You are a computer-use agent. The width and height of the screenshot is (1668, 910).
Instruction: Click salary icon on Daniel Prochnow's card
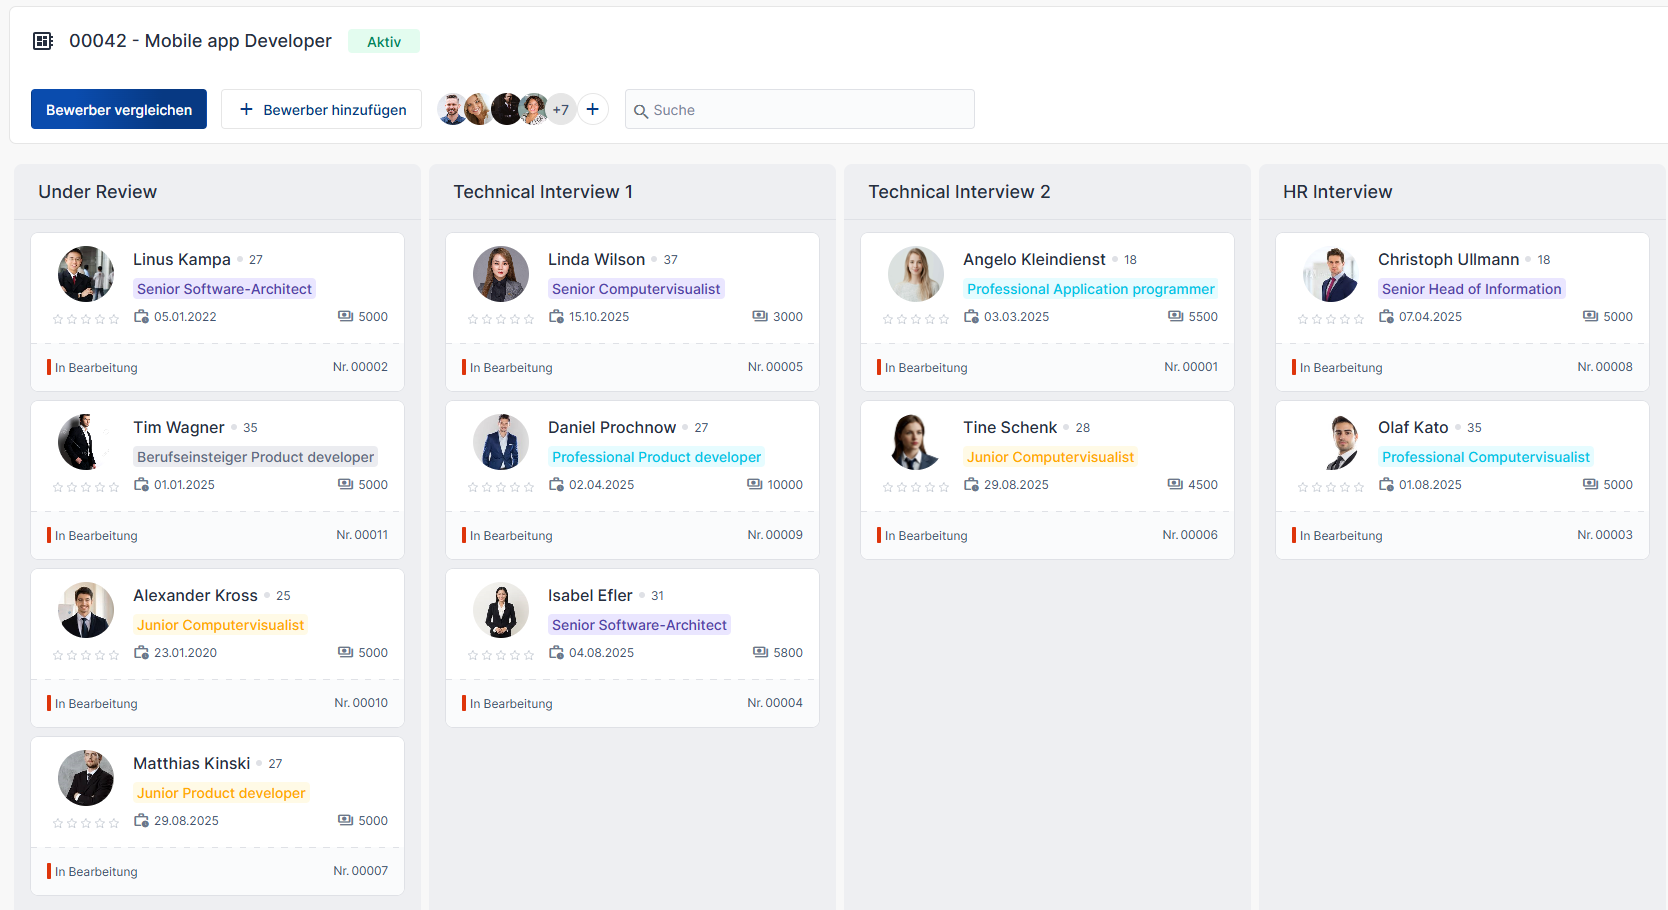tap(755, 484)
